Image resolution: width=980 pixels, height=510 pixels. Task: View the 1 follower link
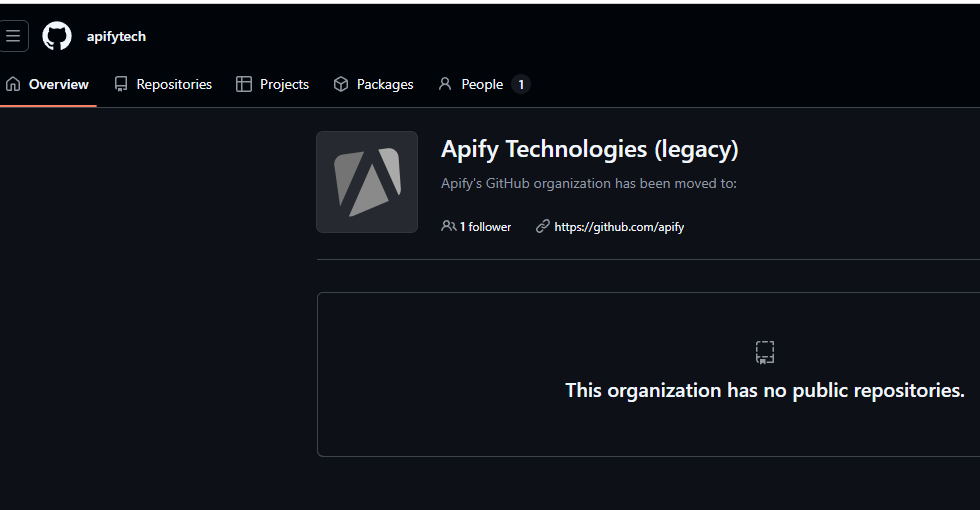coord(476,227)
